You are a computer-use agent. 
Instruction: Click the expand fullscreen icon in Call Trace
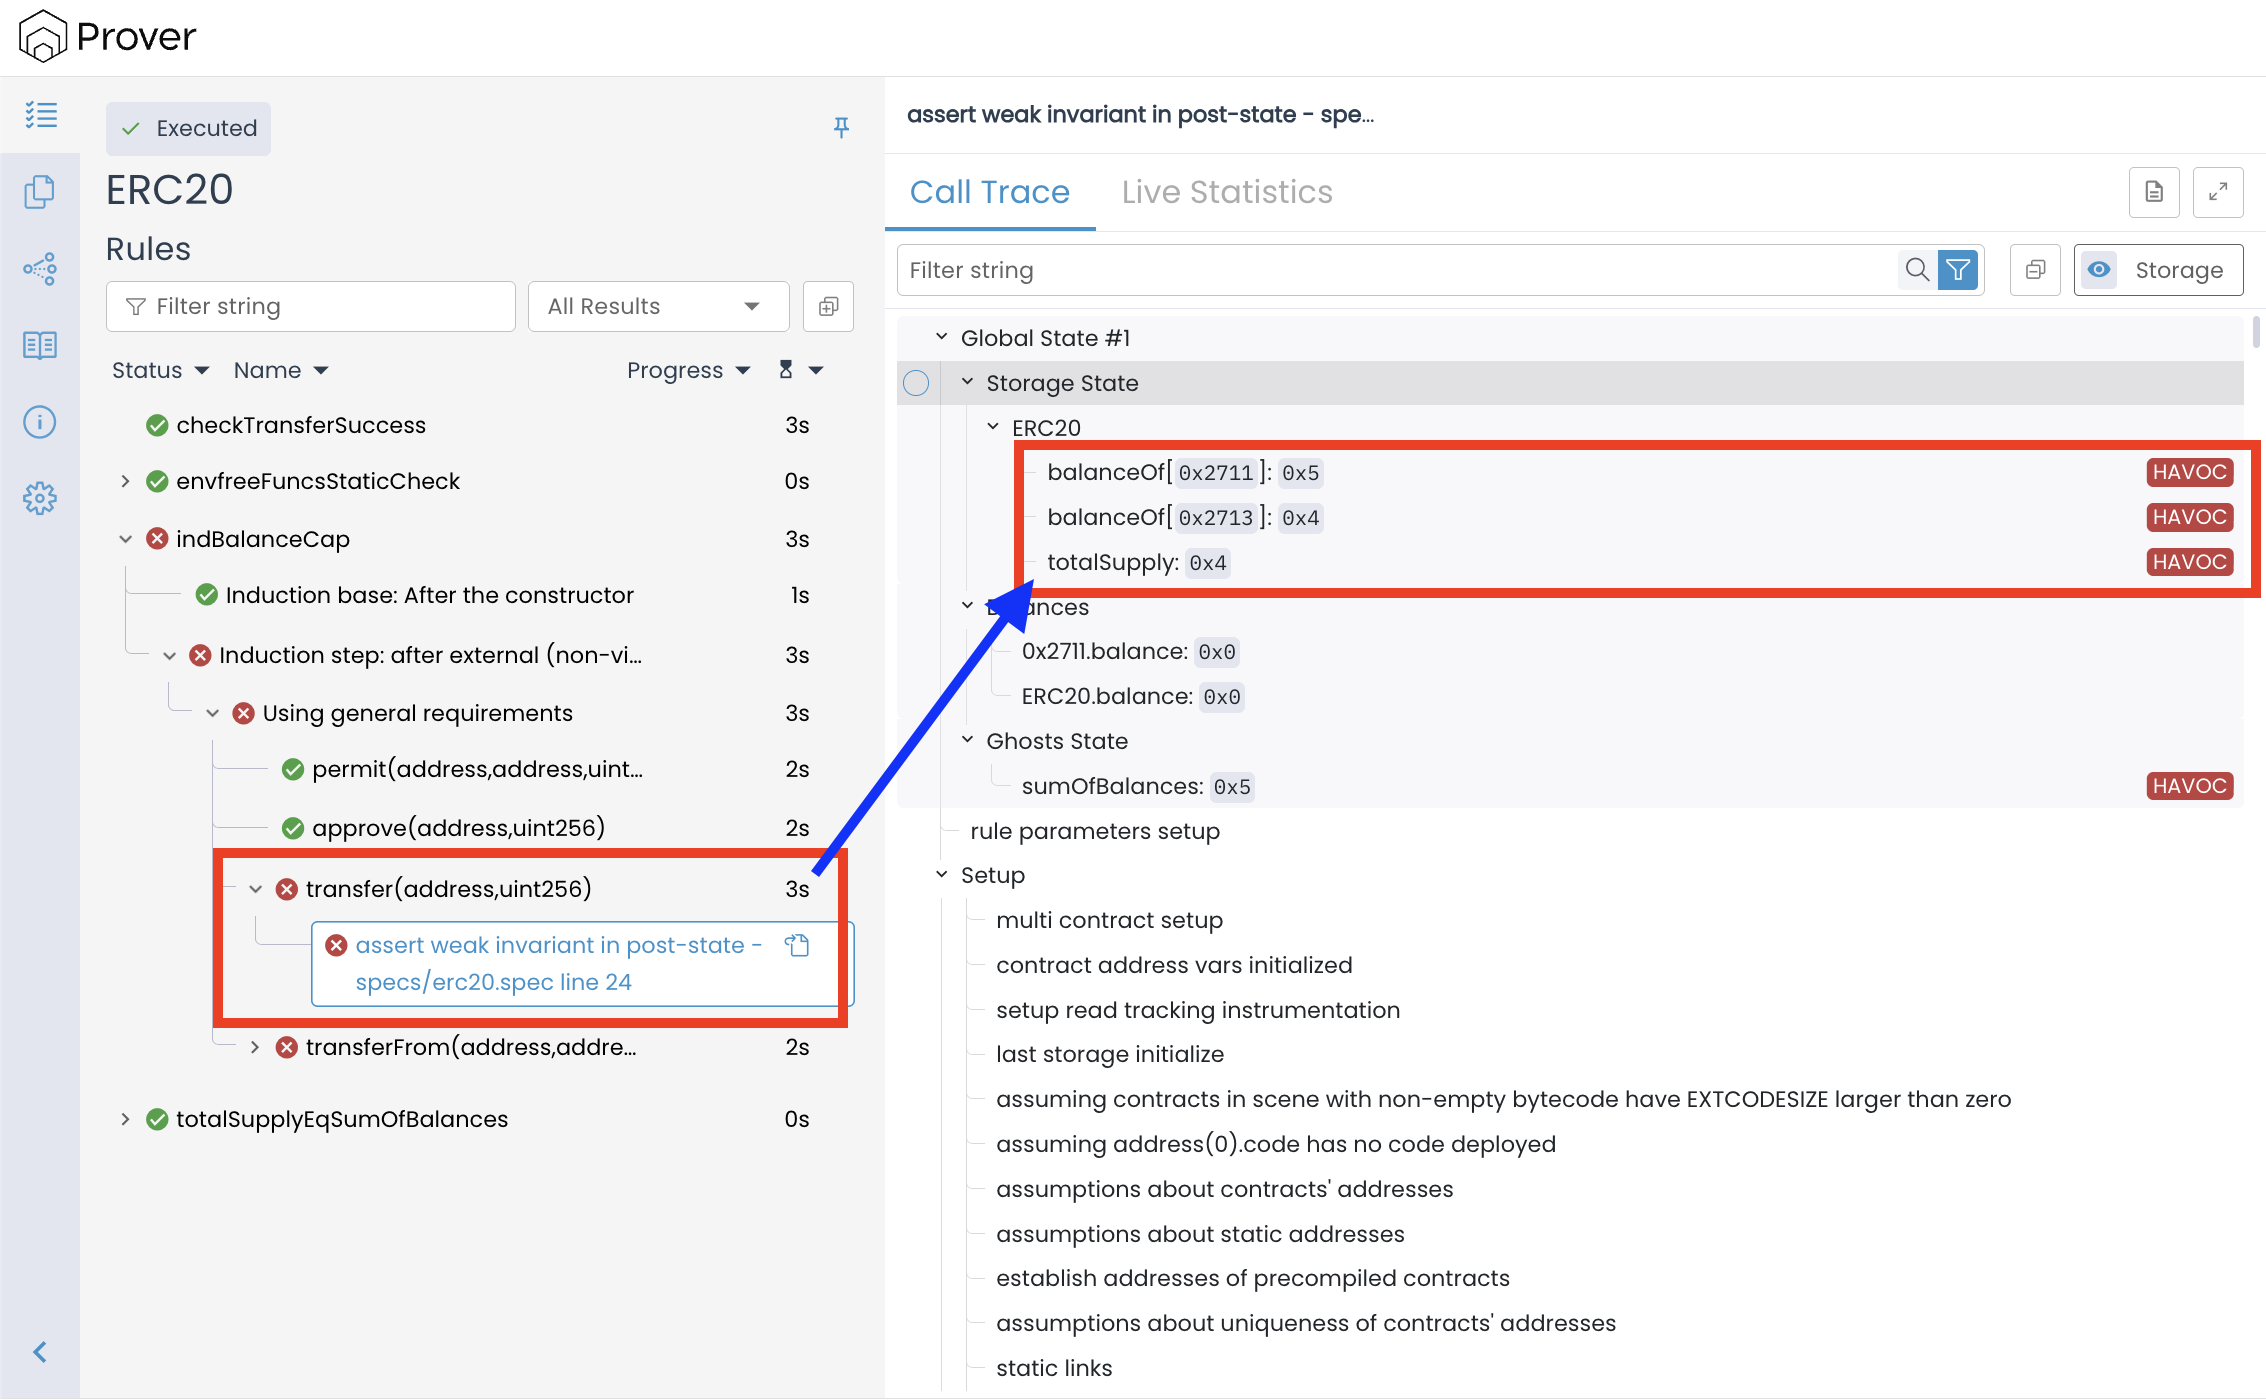tap(2217, 191)
